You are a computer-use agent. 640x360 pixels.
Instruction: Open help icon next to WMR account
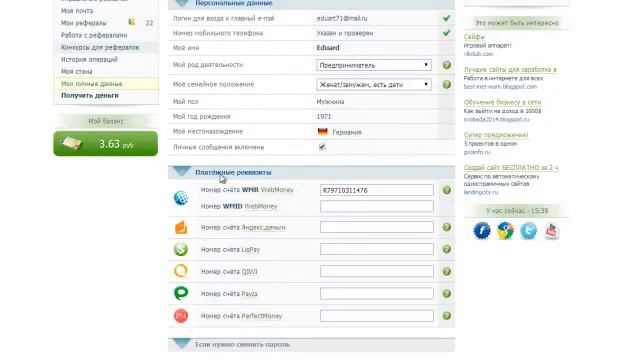[447, 190]
